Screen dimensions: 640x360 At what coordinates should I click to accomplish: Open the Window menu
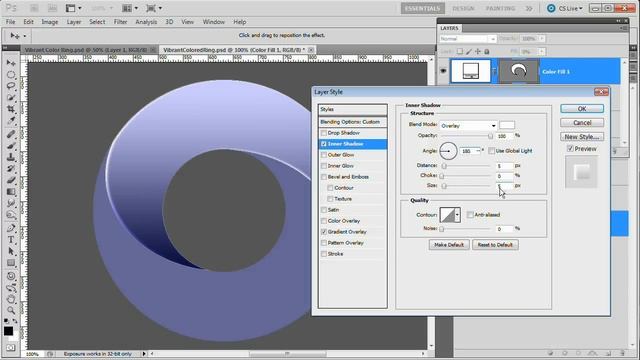(x=214, y=22)
